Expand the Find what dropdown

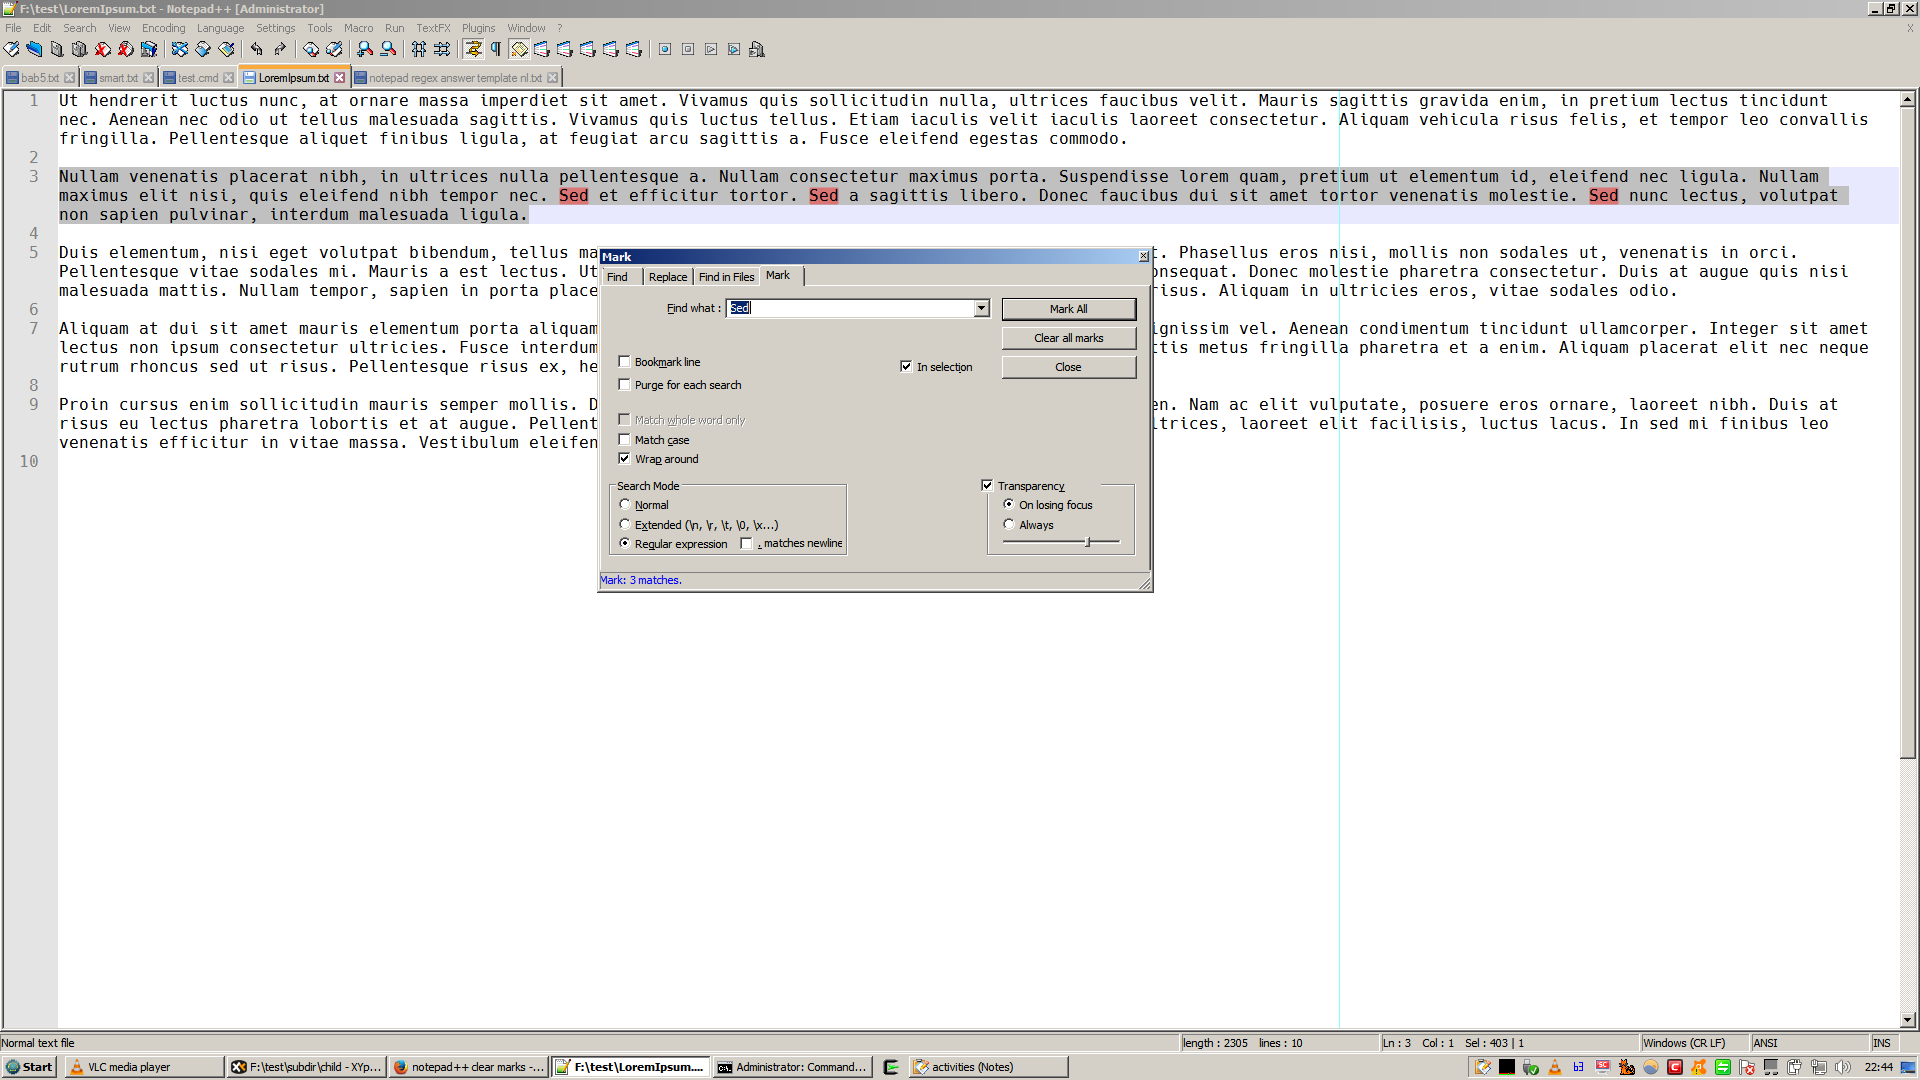point(982,307)
